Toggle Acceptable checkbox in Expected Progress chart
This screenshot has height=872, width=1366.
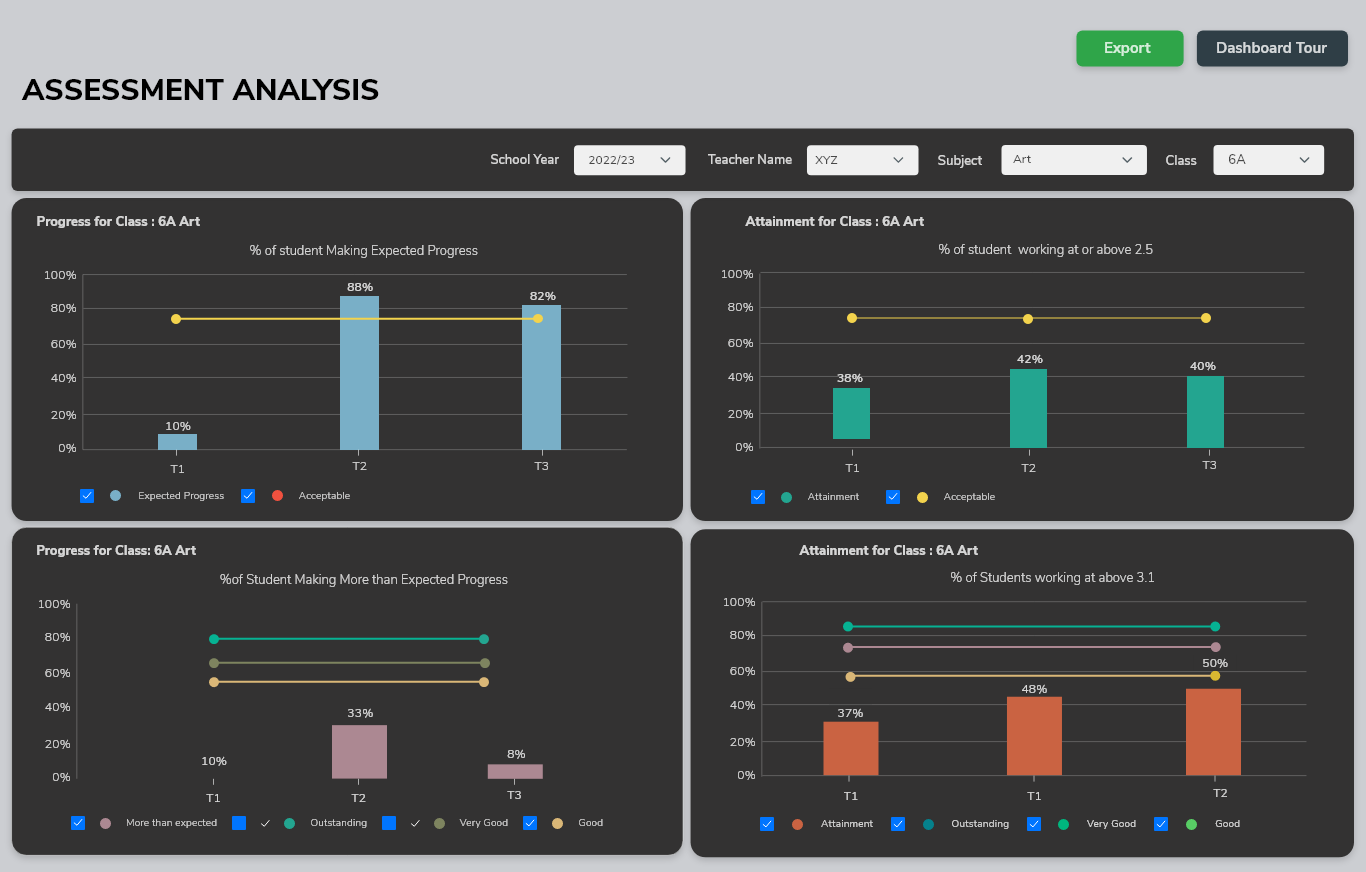click(248, 496)
